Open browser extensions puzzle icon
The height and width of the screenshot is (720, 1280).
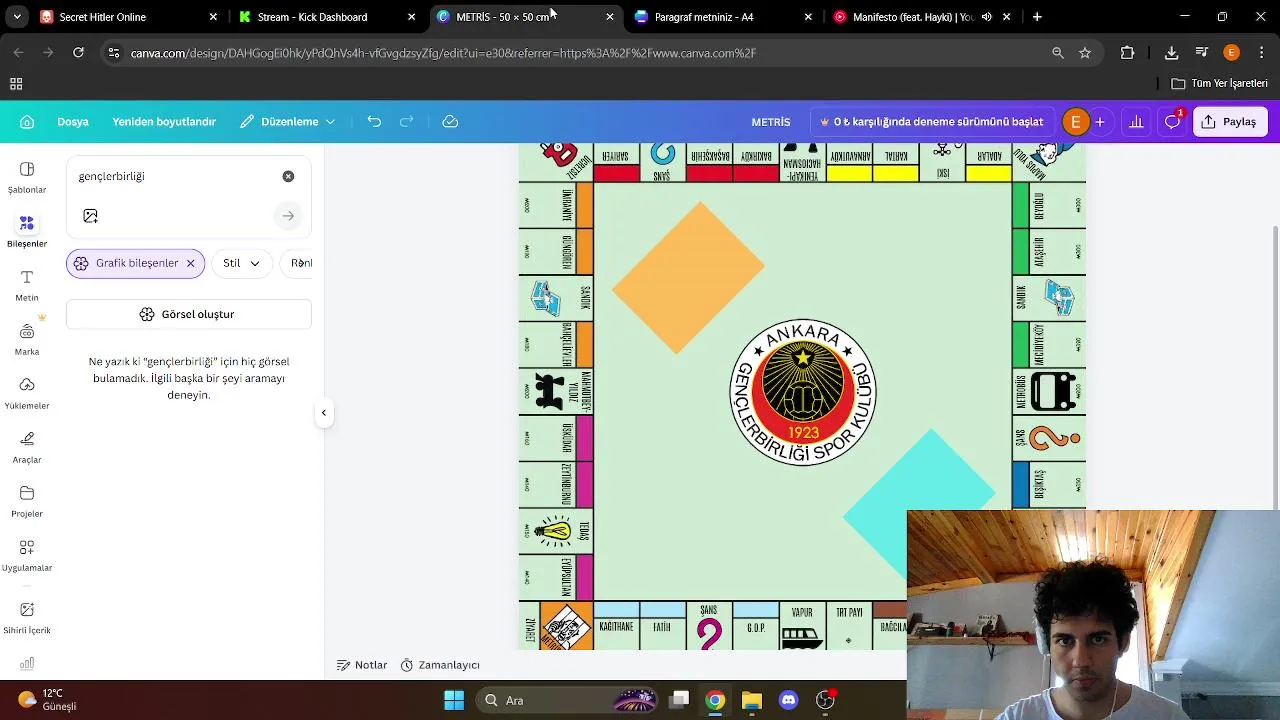(x=1128, y=53)
